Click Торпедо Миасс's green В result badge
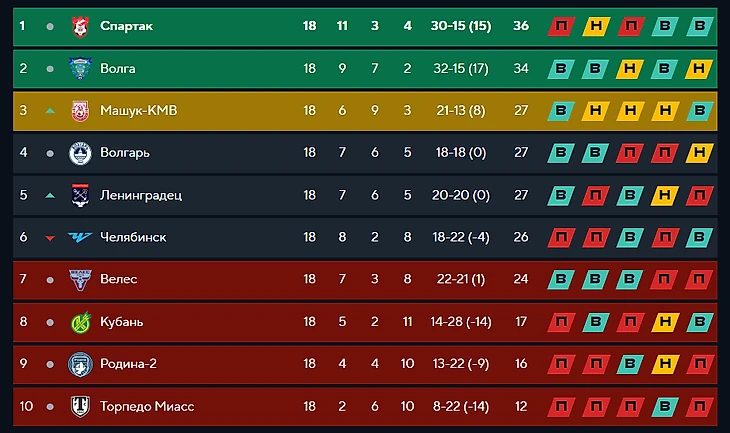Image resolution: width=730 pixels, height=433 pixels. pos(664,406)
